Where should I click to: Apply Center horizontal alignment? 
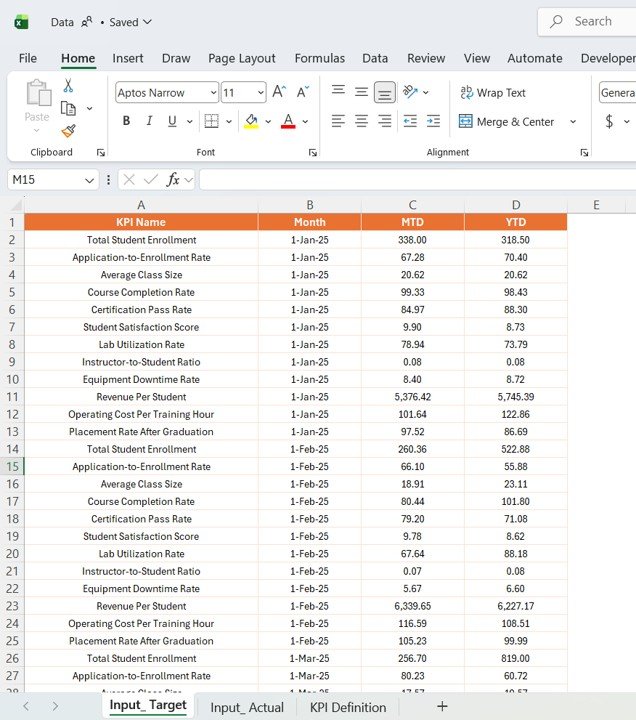[x=361, y=121]
